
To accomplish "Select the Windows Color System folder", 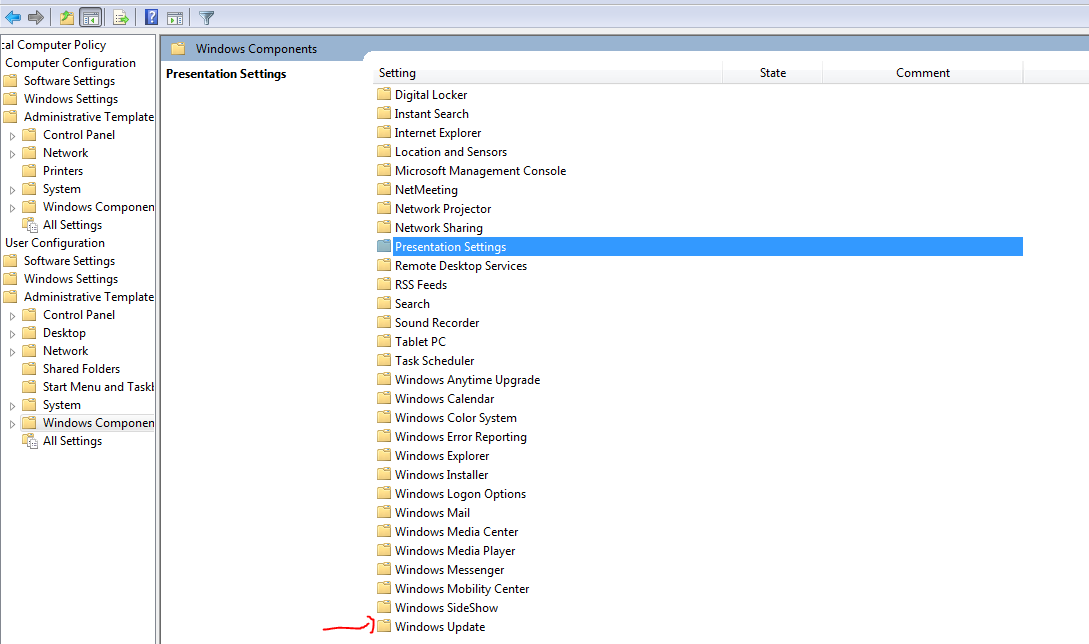I will [x=456, y=418].
